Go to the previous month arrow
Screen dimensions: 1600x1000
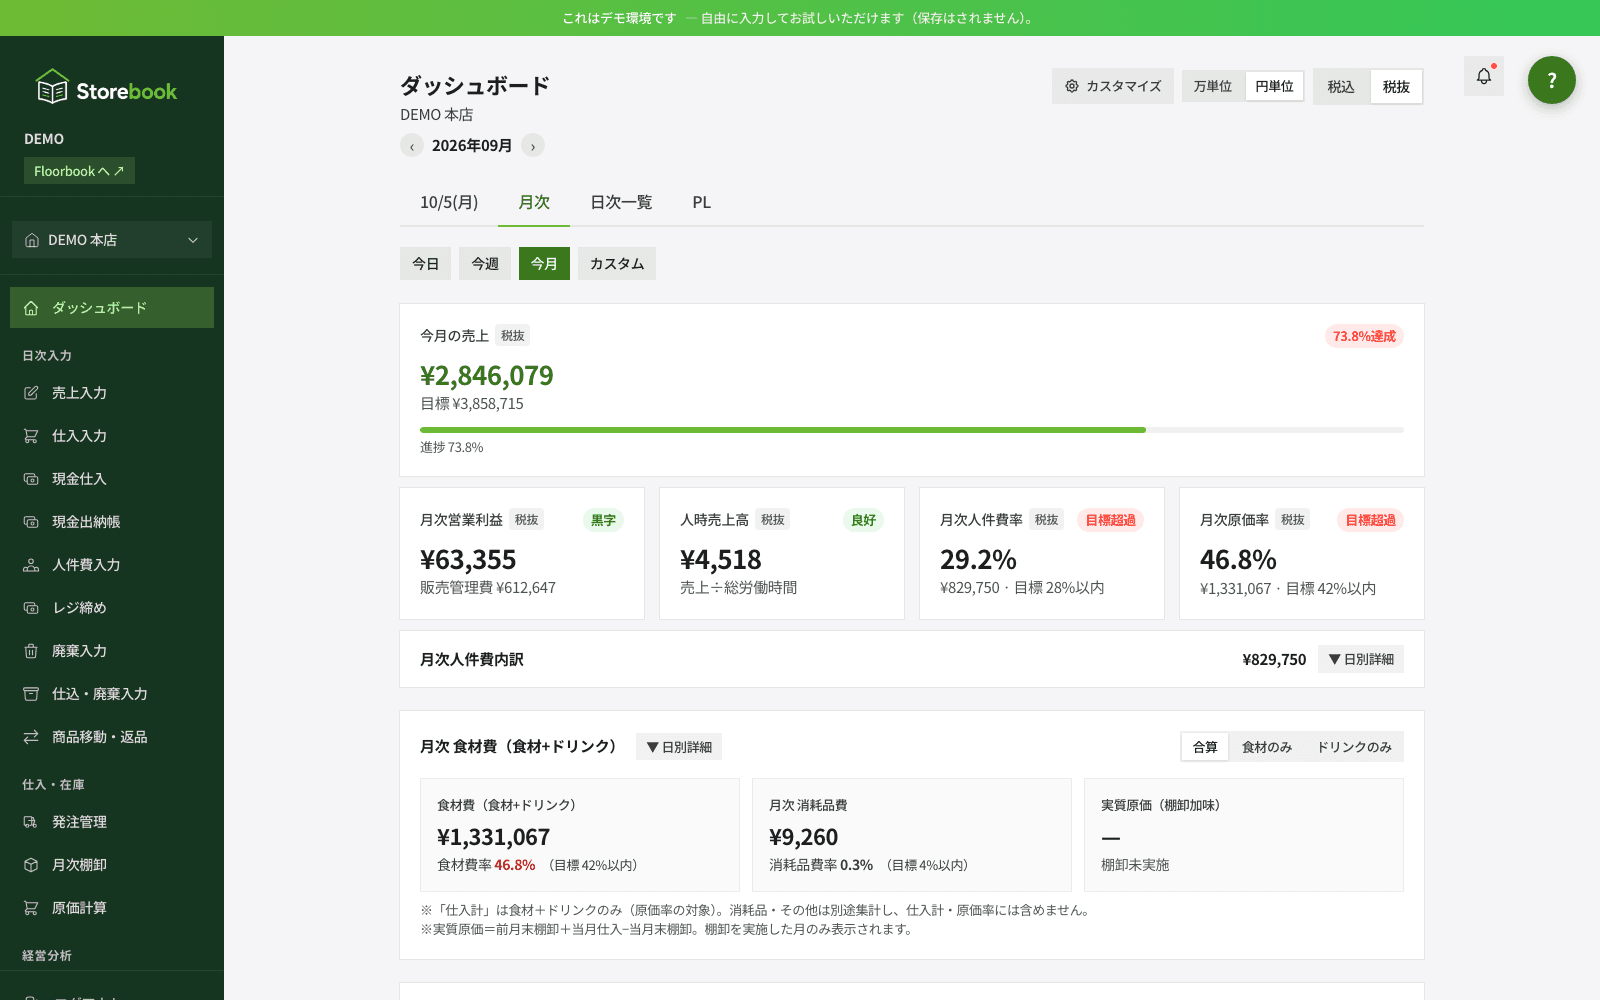(412, 146)
